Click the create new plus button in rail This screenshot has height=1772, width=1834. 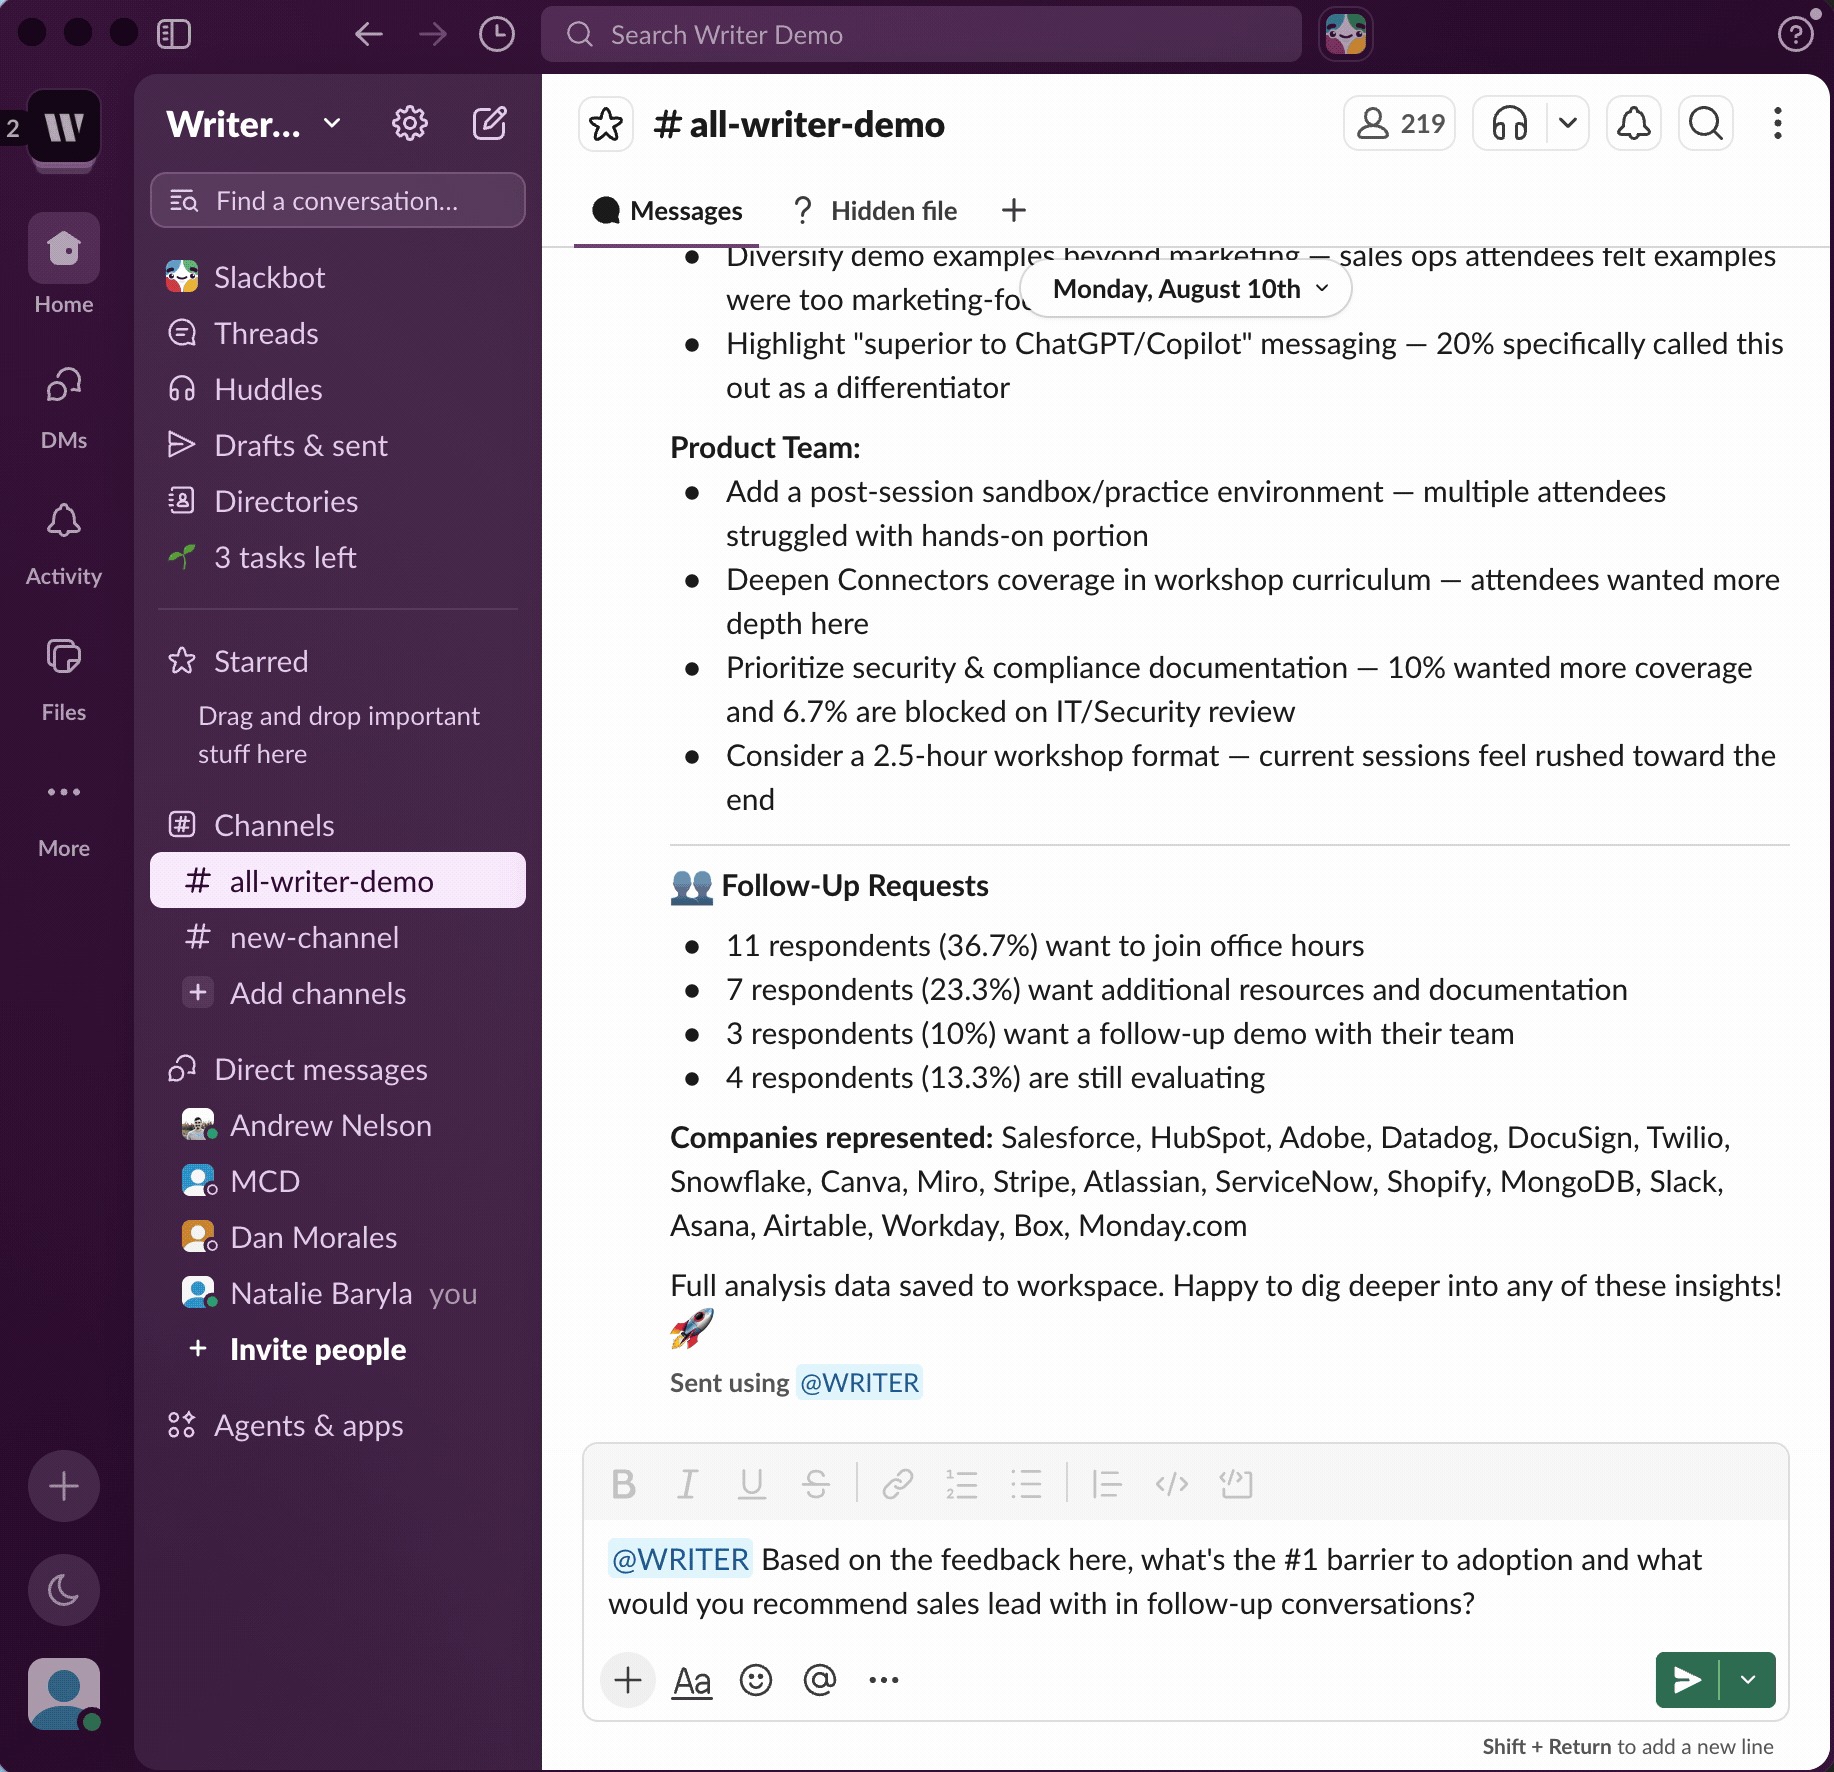[x=64, y=1486]
